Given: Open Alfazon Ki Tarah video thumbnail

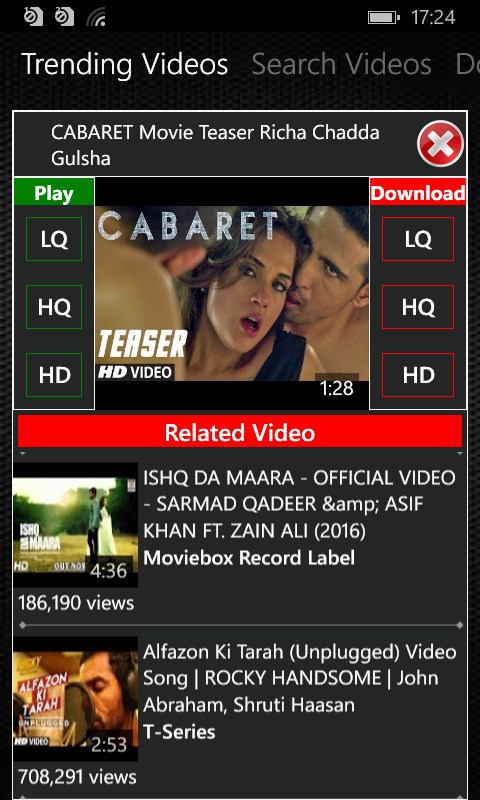Looking at the screenshot, I should [x=75, y=699].
